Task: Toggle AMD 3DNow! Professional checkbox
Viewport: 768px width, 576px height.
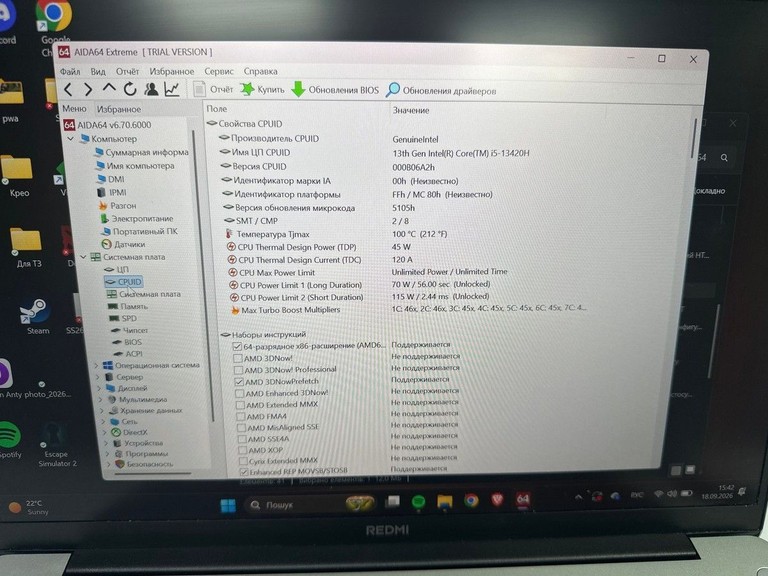Action: tap(239, 370)
